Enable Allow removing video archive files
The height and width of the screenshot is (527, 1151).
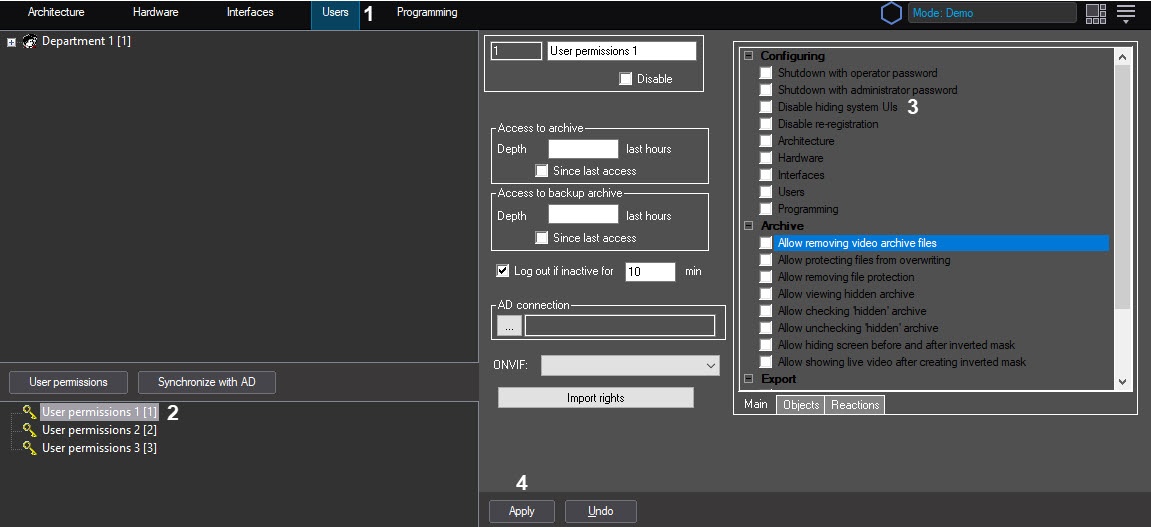(766, 243)
